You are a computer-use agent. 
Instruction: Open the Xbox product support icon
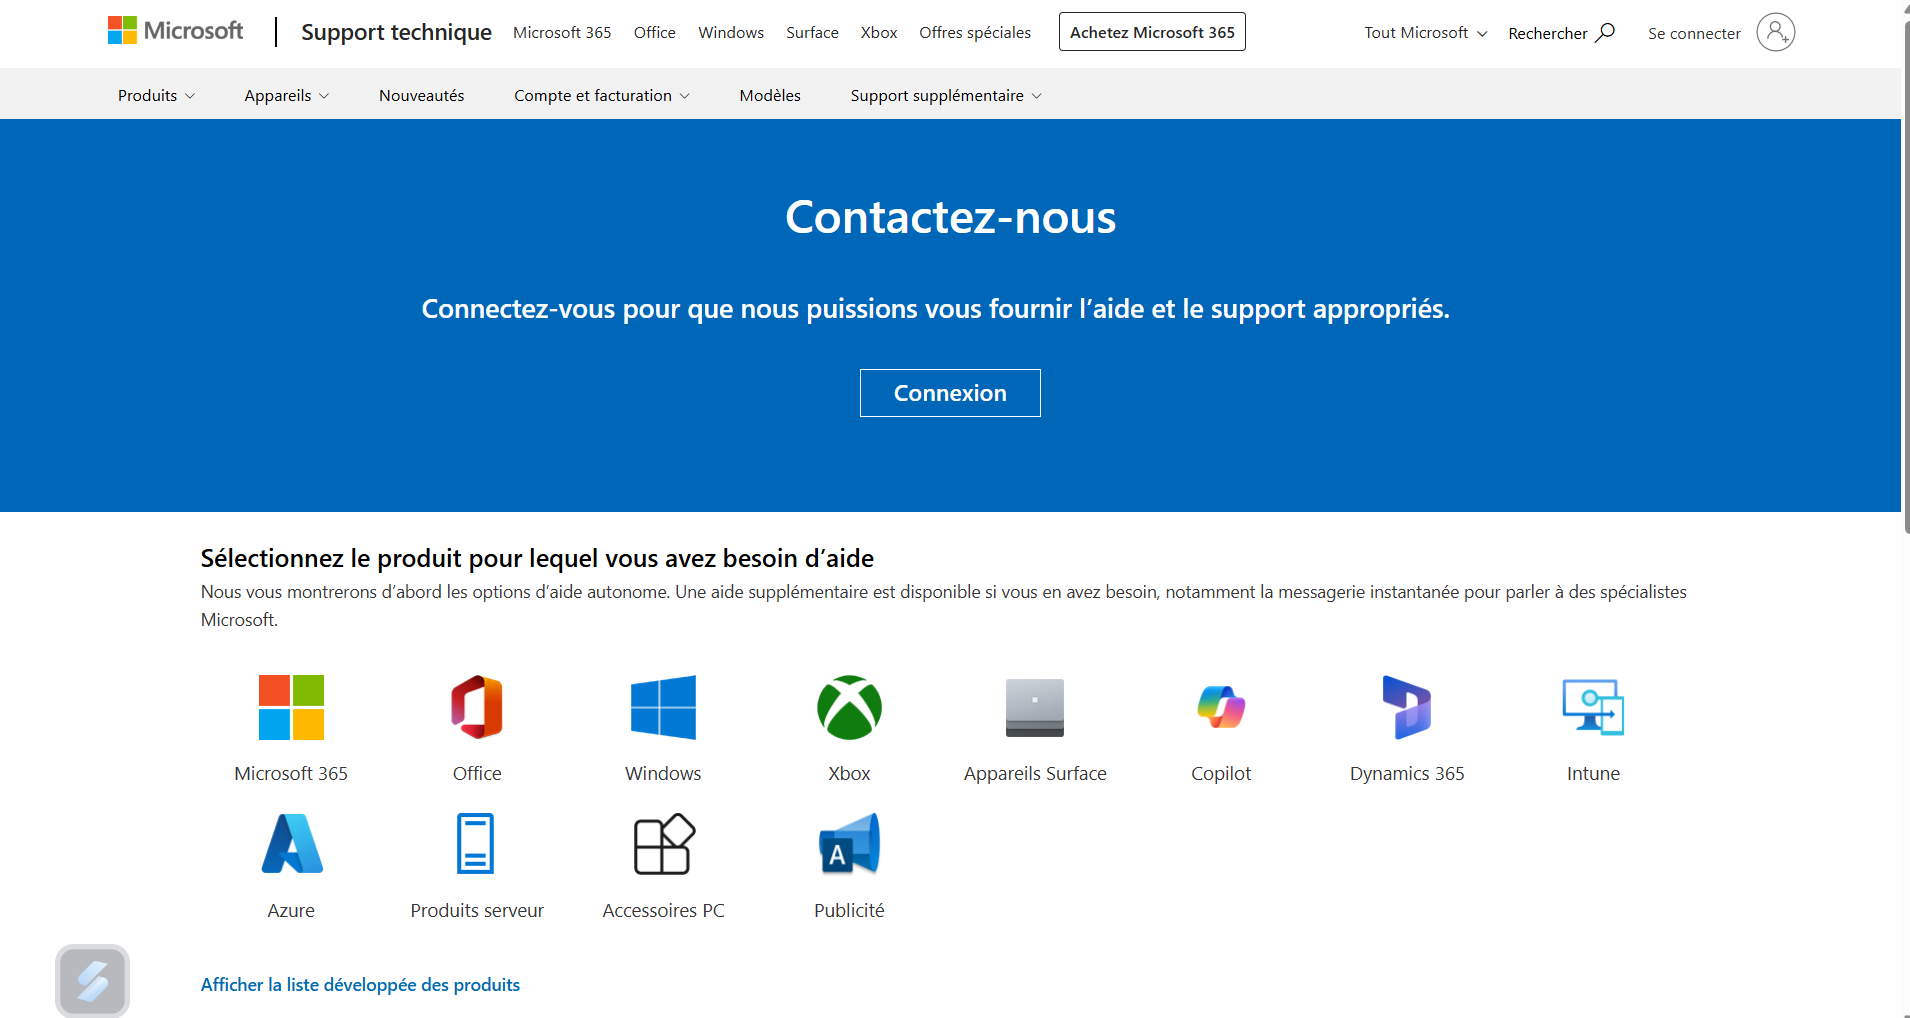[849, 708]
